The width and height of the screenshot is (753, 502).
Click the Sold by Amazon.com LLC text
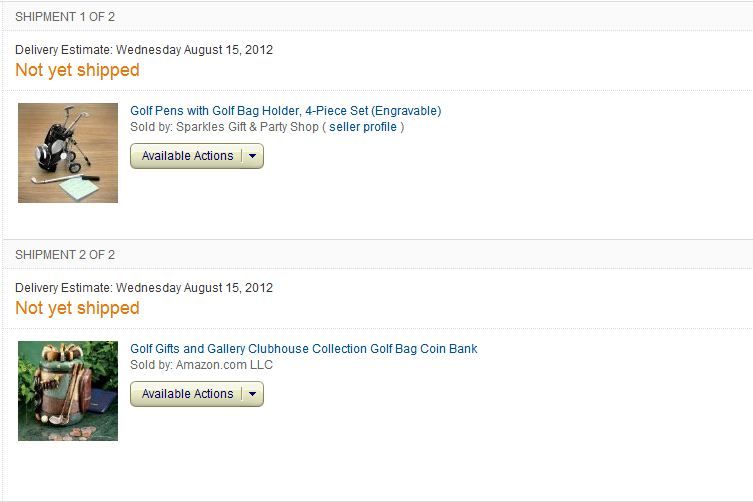(x=201, y=365)
